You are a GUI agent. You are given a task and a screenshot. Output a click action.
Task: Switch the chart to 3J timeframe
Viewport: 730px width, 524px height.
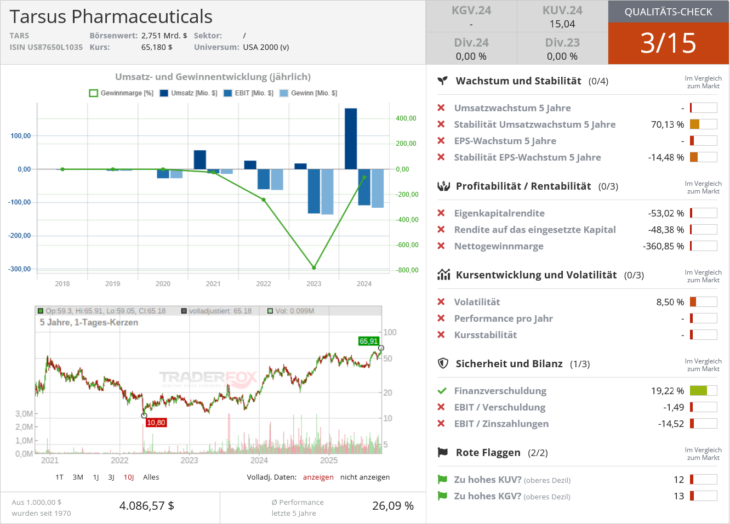click(111, 477)
